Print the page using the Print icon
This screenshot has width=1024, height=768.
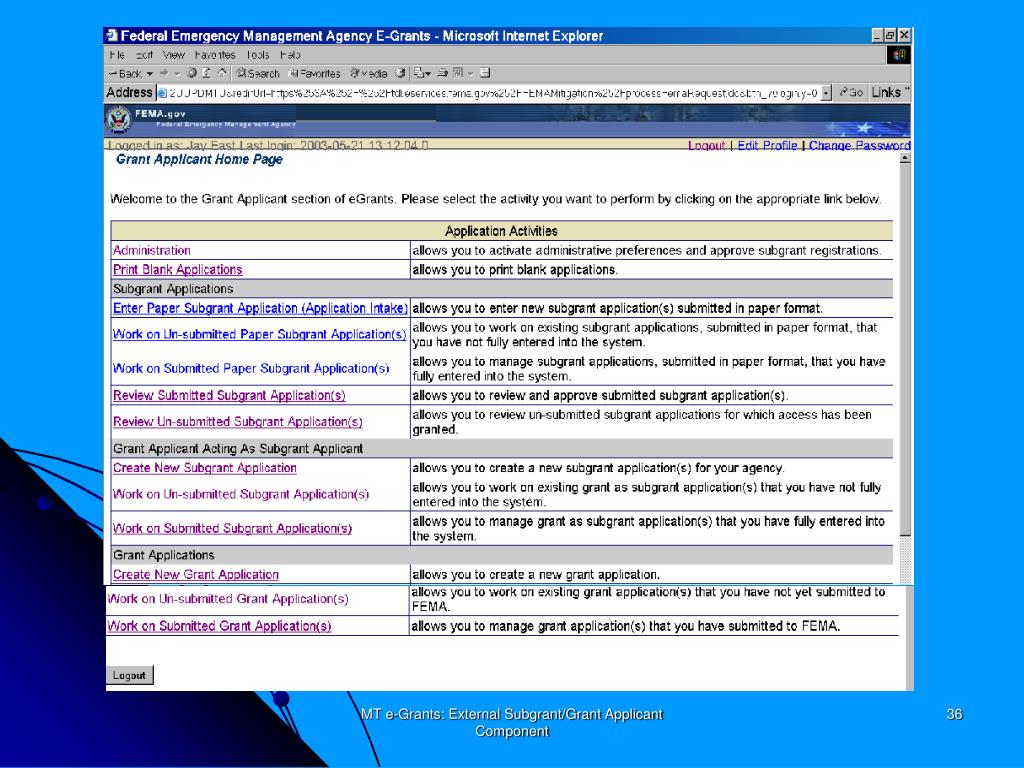(443, 73)
